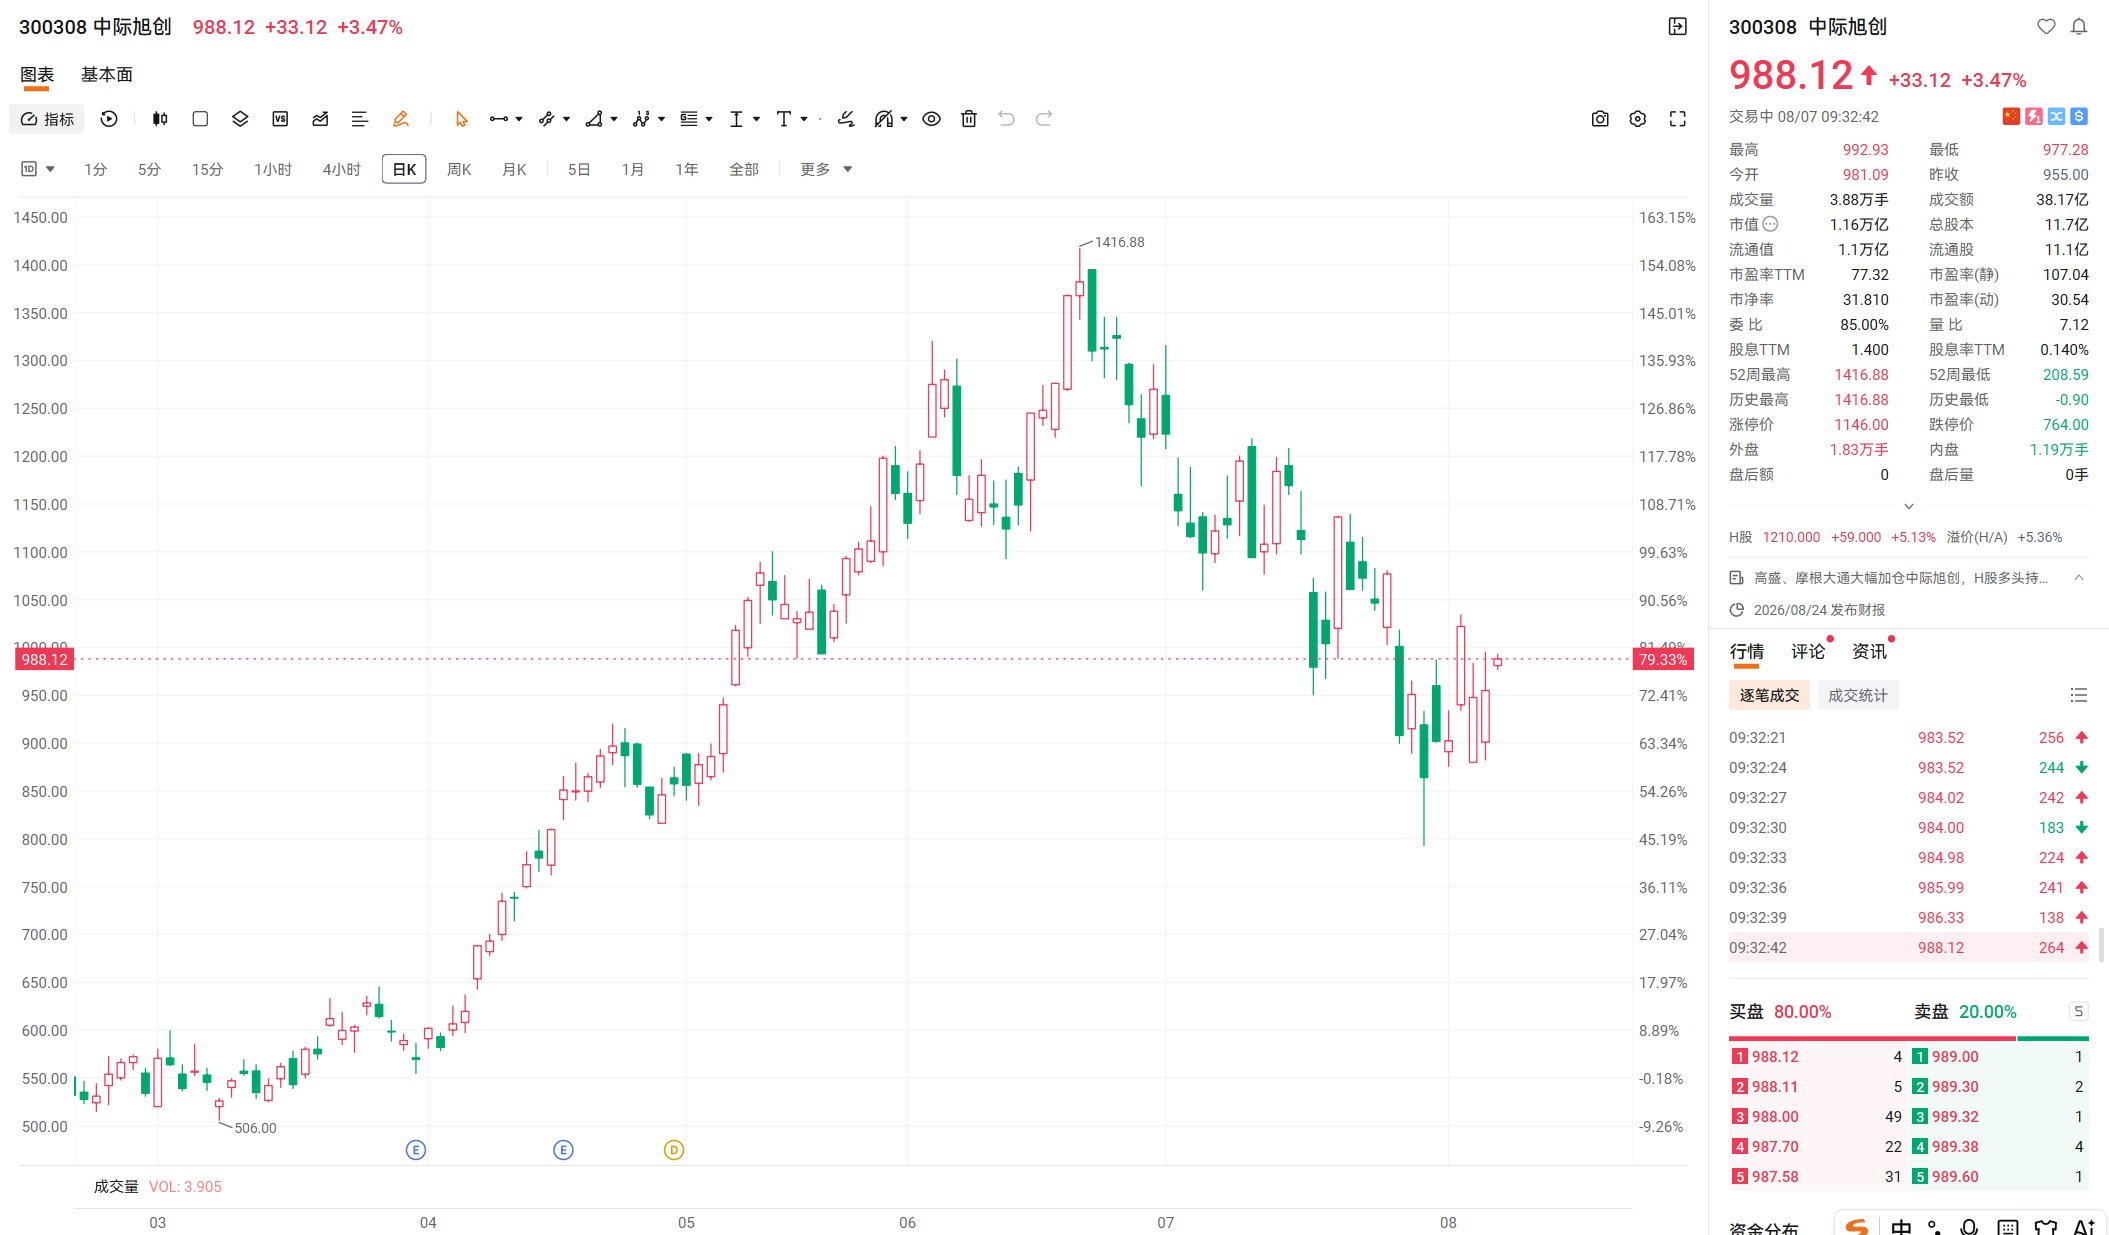Click the bell alert icon
The image size is (2109, 1235).
[x=2079, y=27]
